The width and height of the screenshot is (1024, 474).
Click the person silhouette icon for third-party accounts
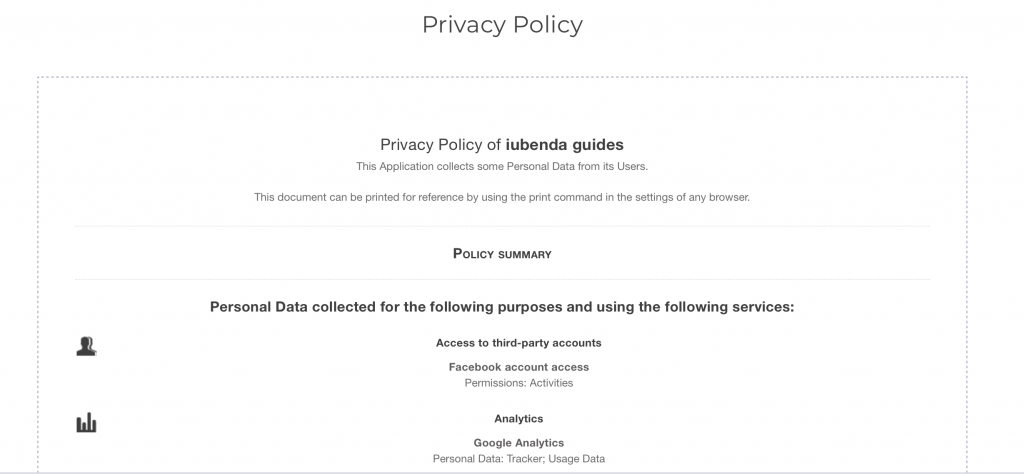pos(86,347)
